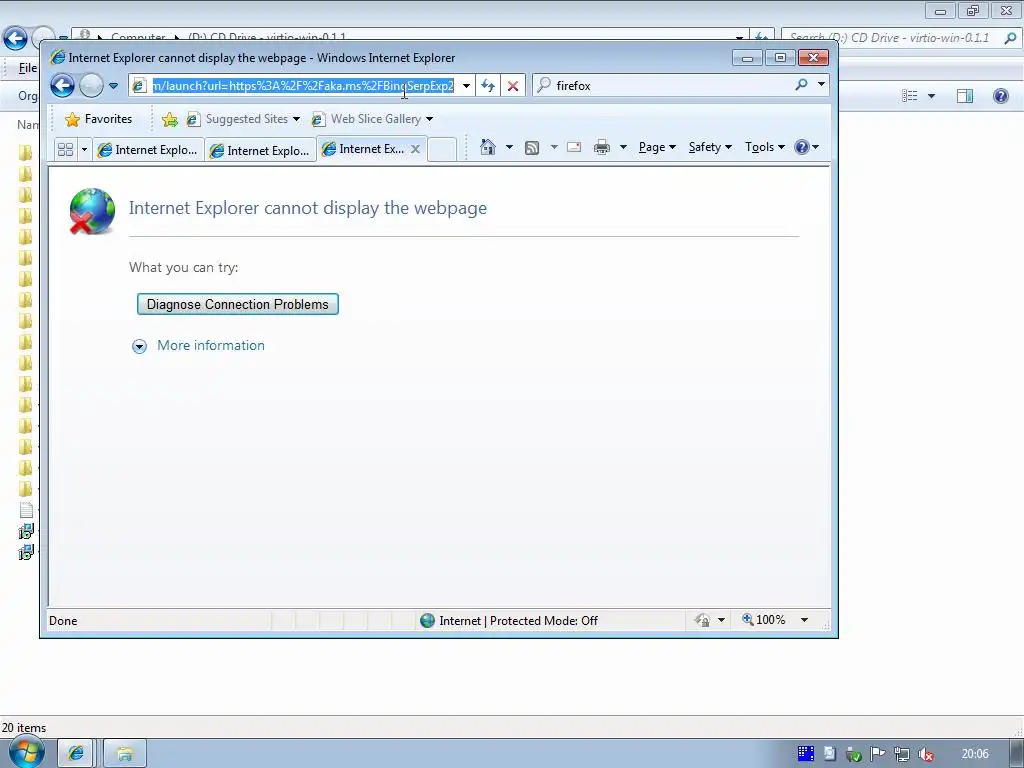Screen dimensions: 1024x768
Task: Click the 100% zoom level button
Action: (764, 620)
